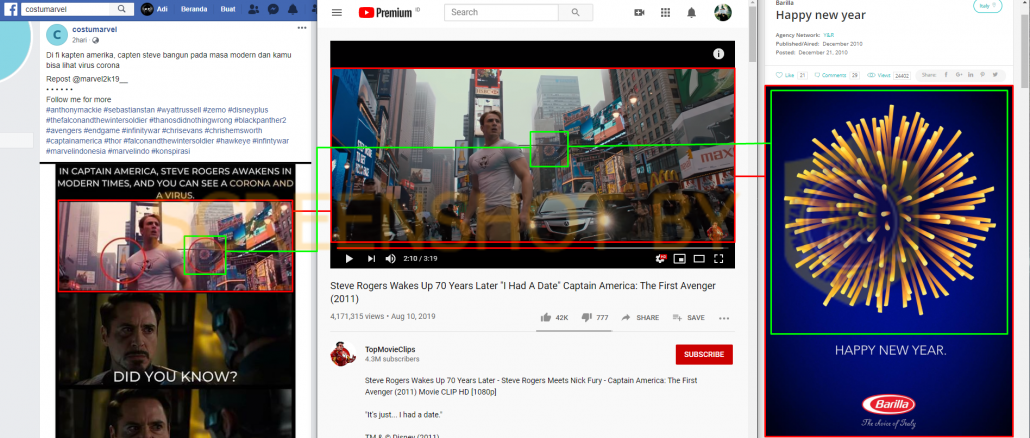Click the Facebook logo icon
This screenshot has width=1030, height=438.
[x=11, y=9]
